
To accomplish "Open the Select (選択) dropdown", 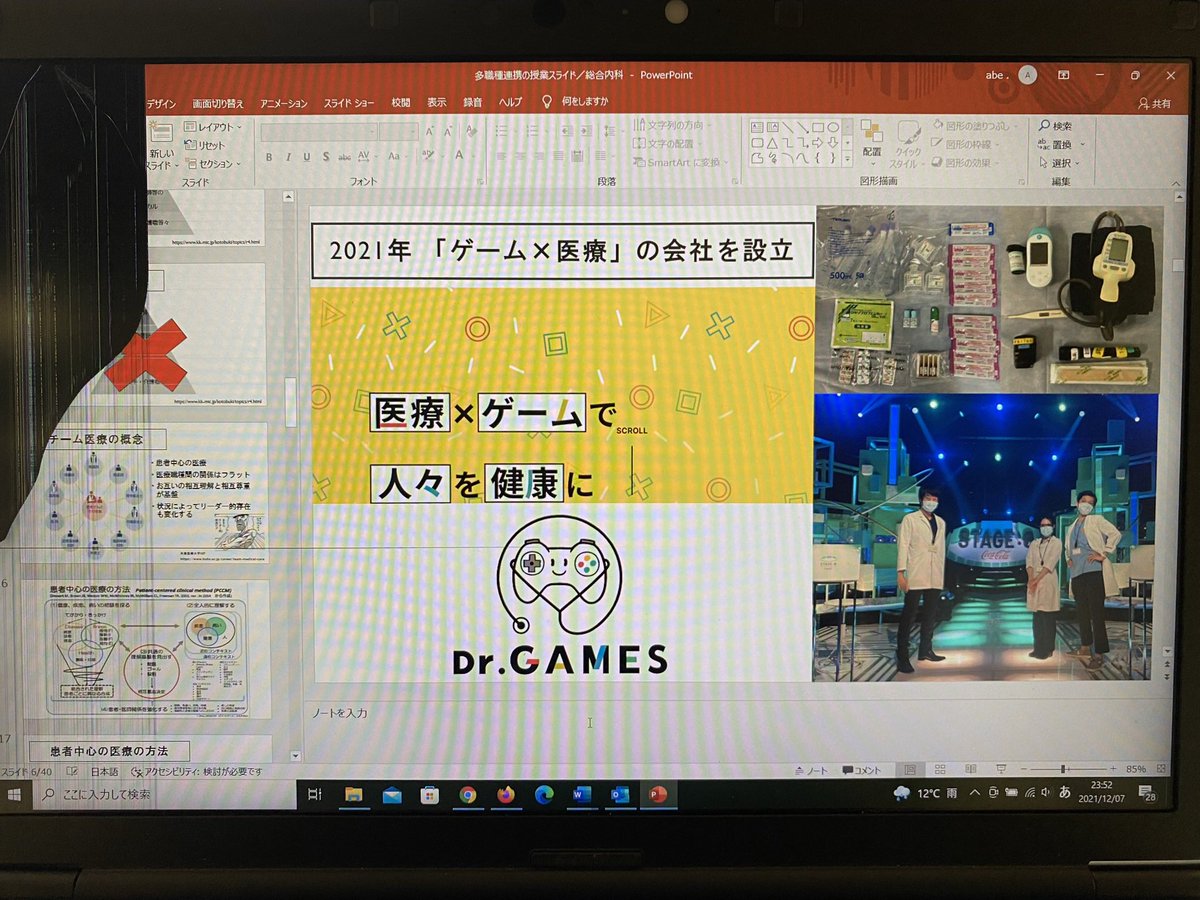I will point(1060,162).
